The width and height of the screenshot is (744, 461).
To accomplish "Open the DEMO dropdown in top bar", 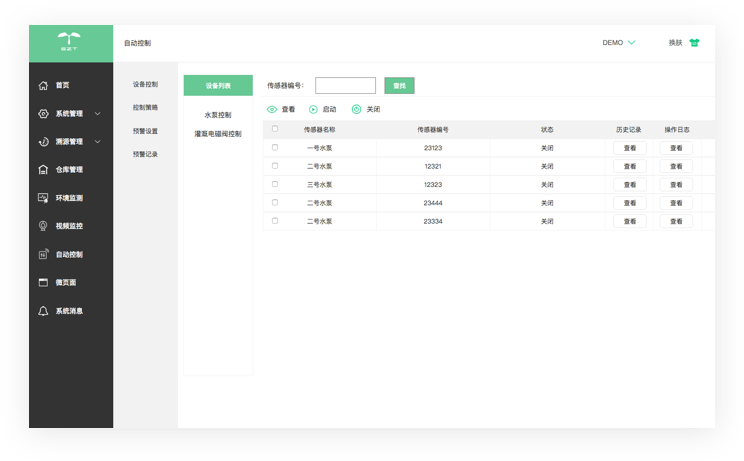I will 631,43.
